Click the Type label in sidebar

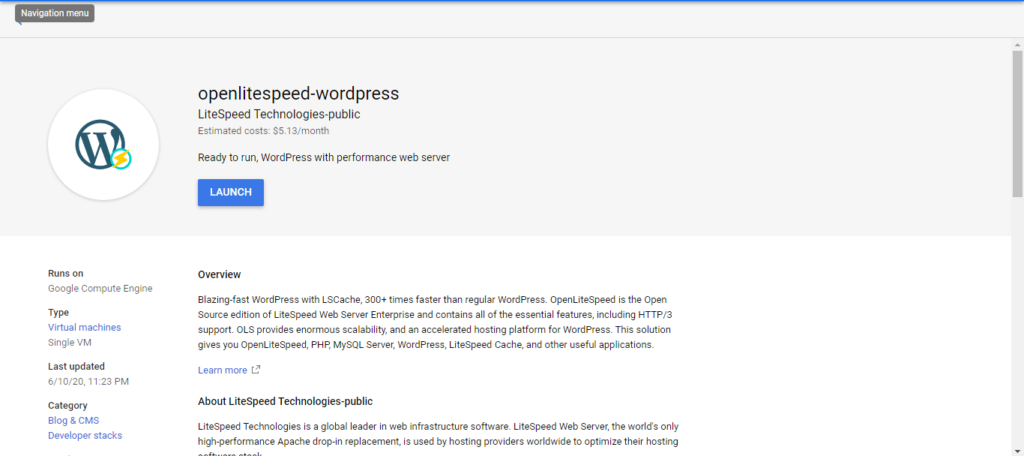(59, 312)
